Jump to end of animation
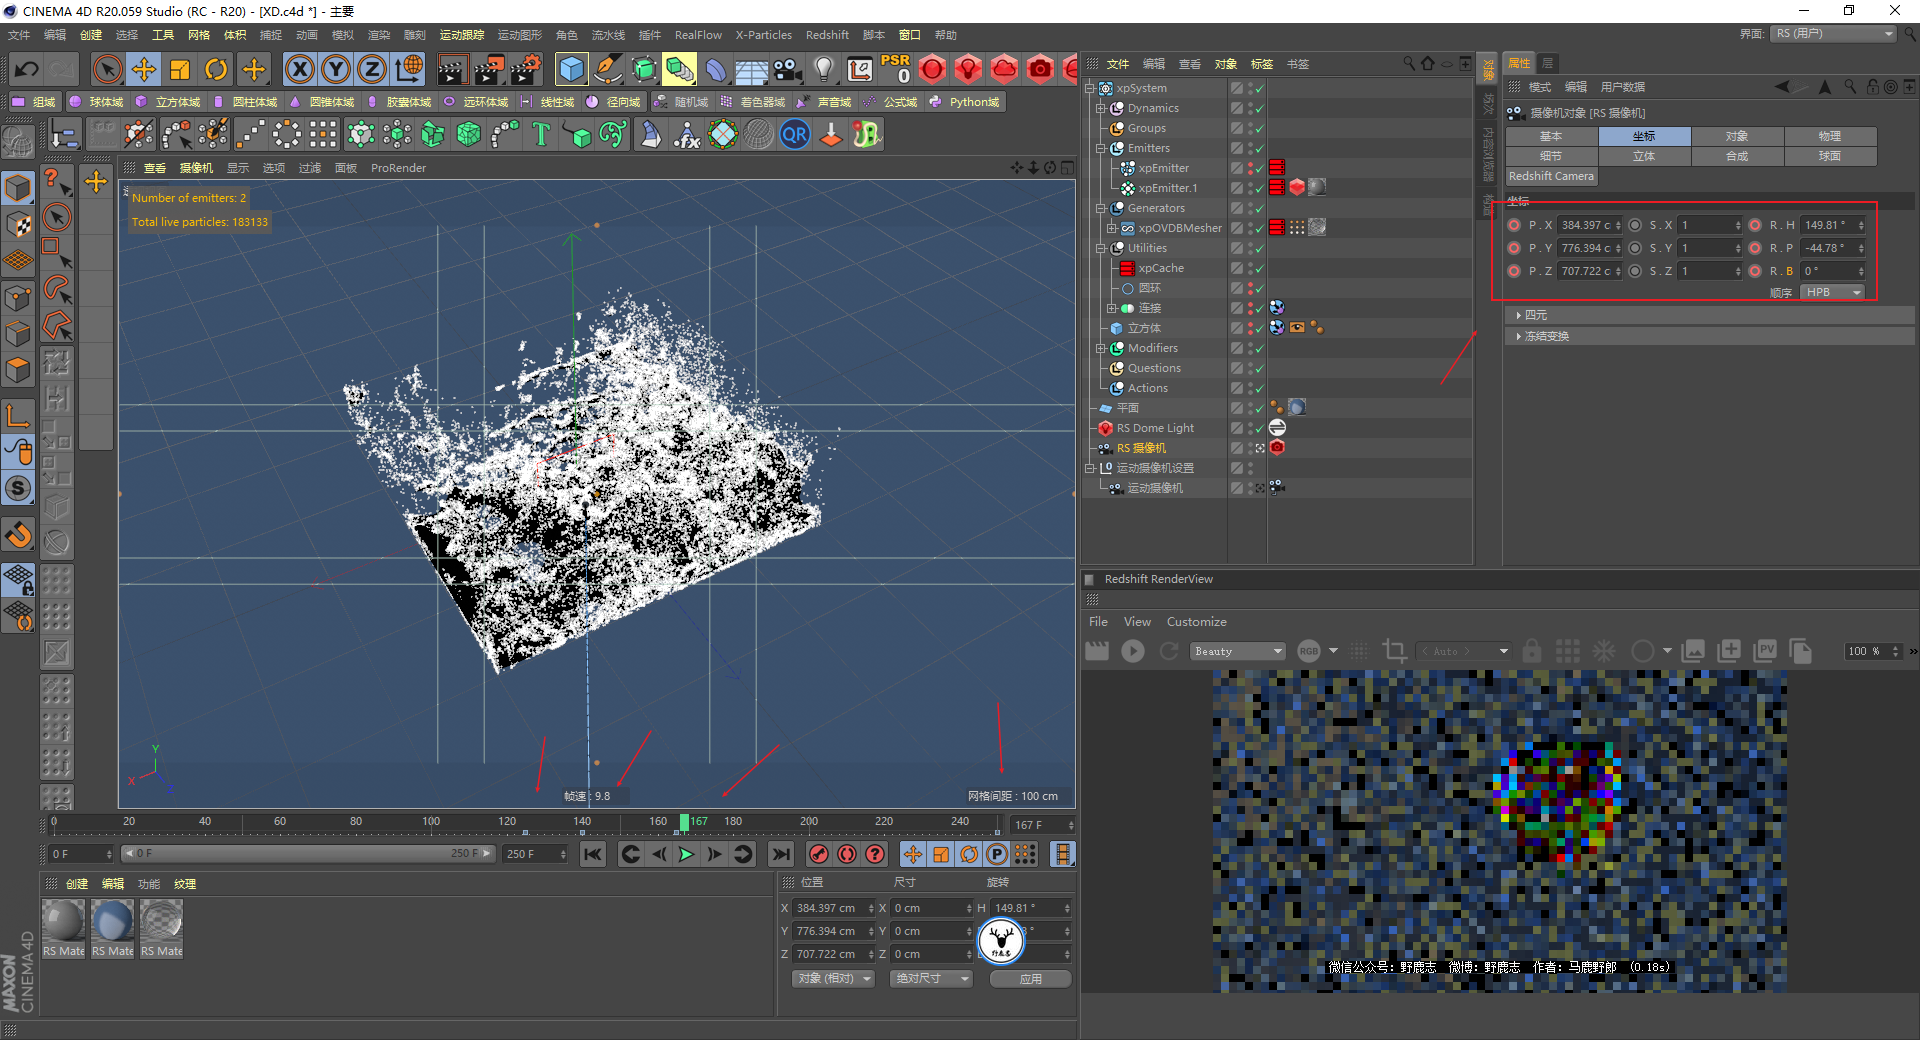Image resolution: width=1920 pixels, height=1040 pixels. pos(781,854)
